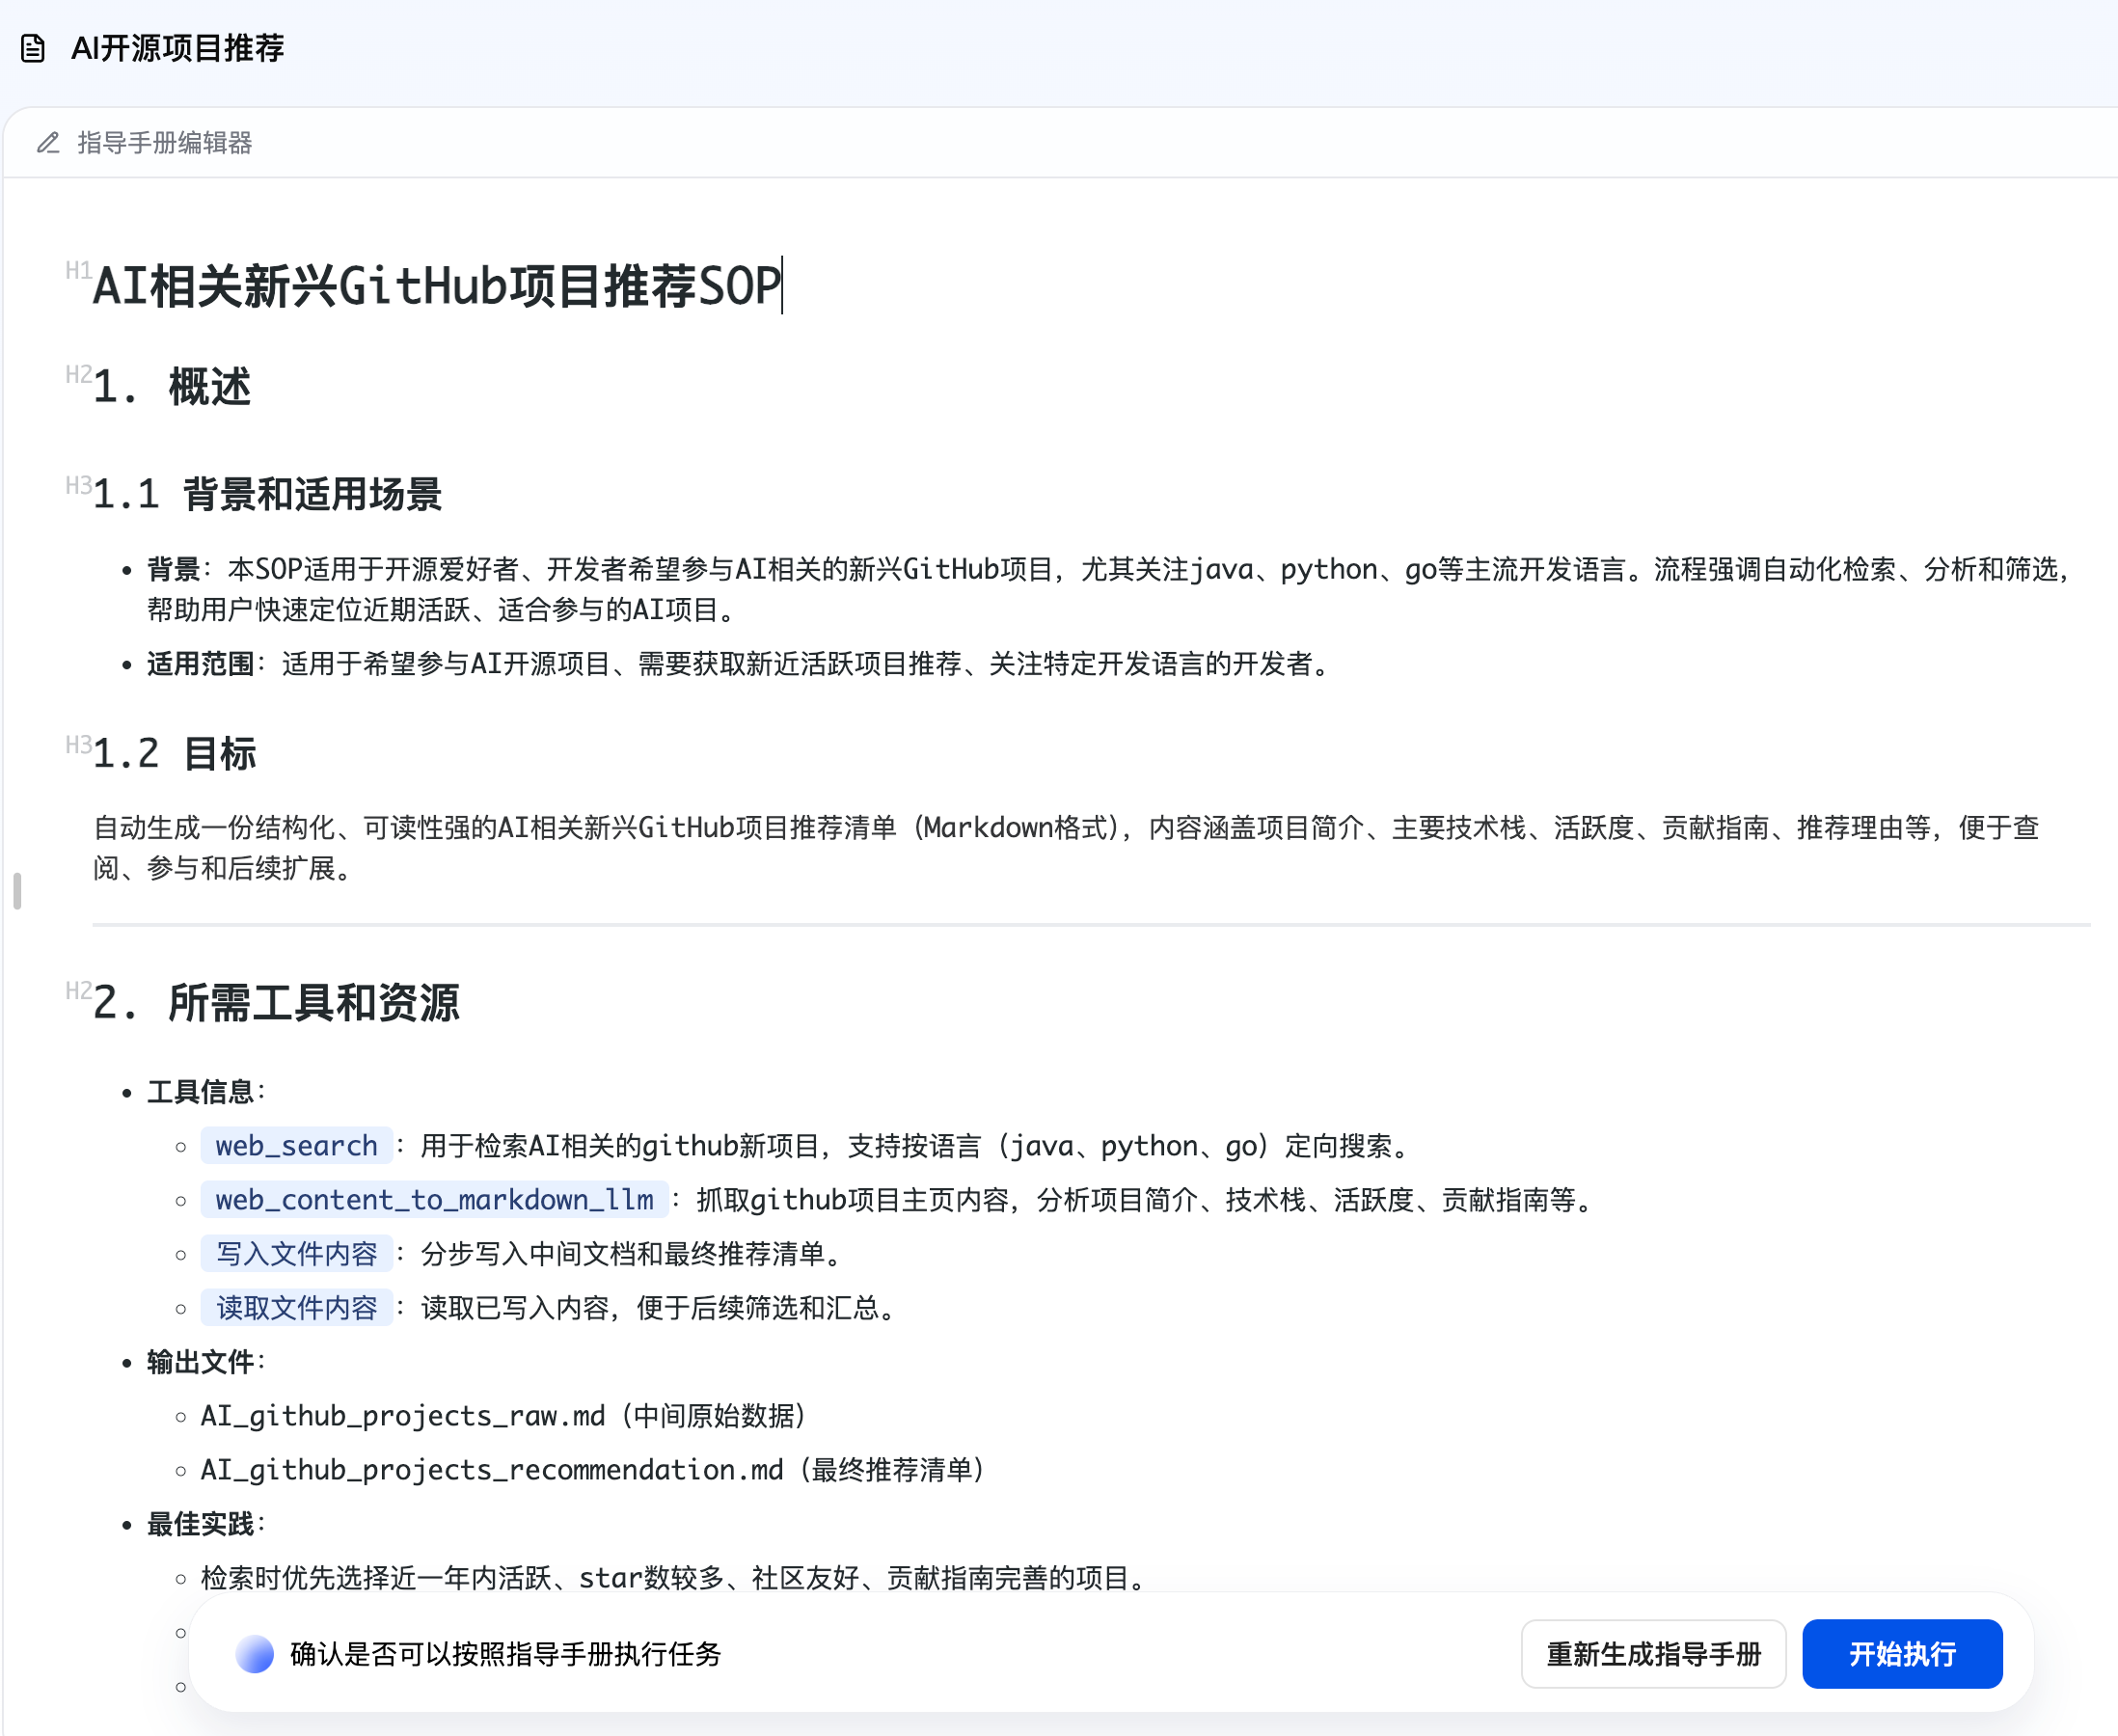Viewport: 2118px width, 1736px height.
Task: Click the file name AI_github_projects_raw.md
Action: point(403,1415)
